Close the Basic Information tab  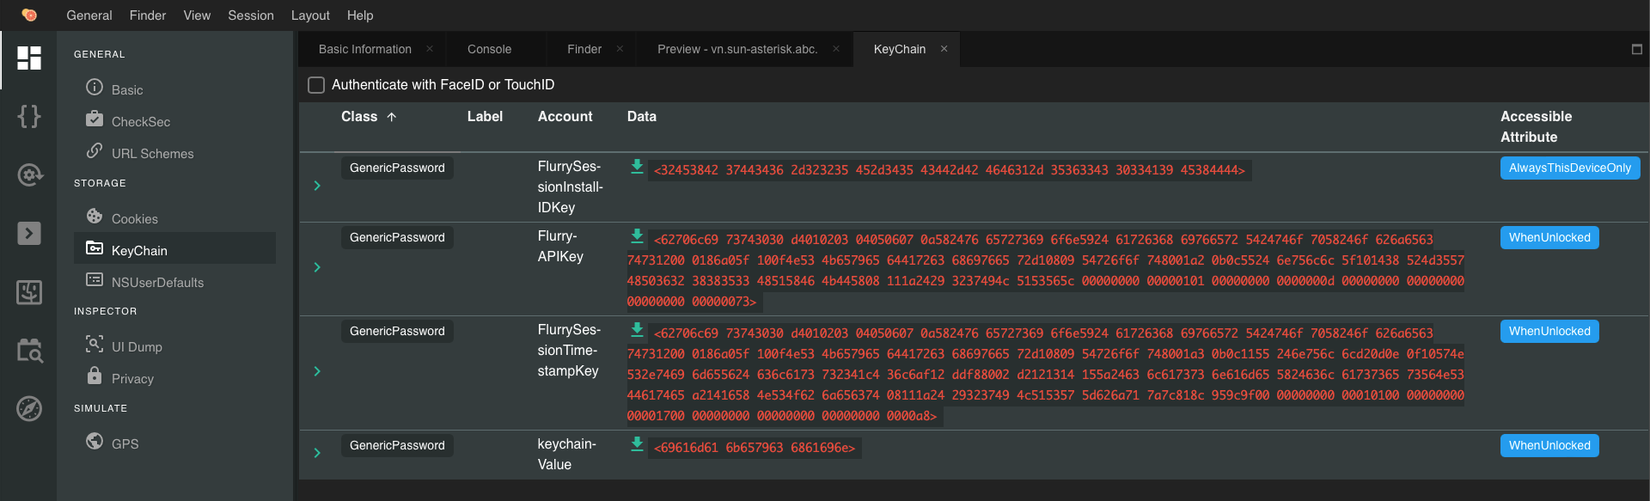[430, 49]
